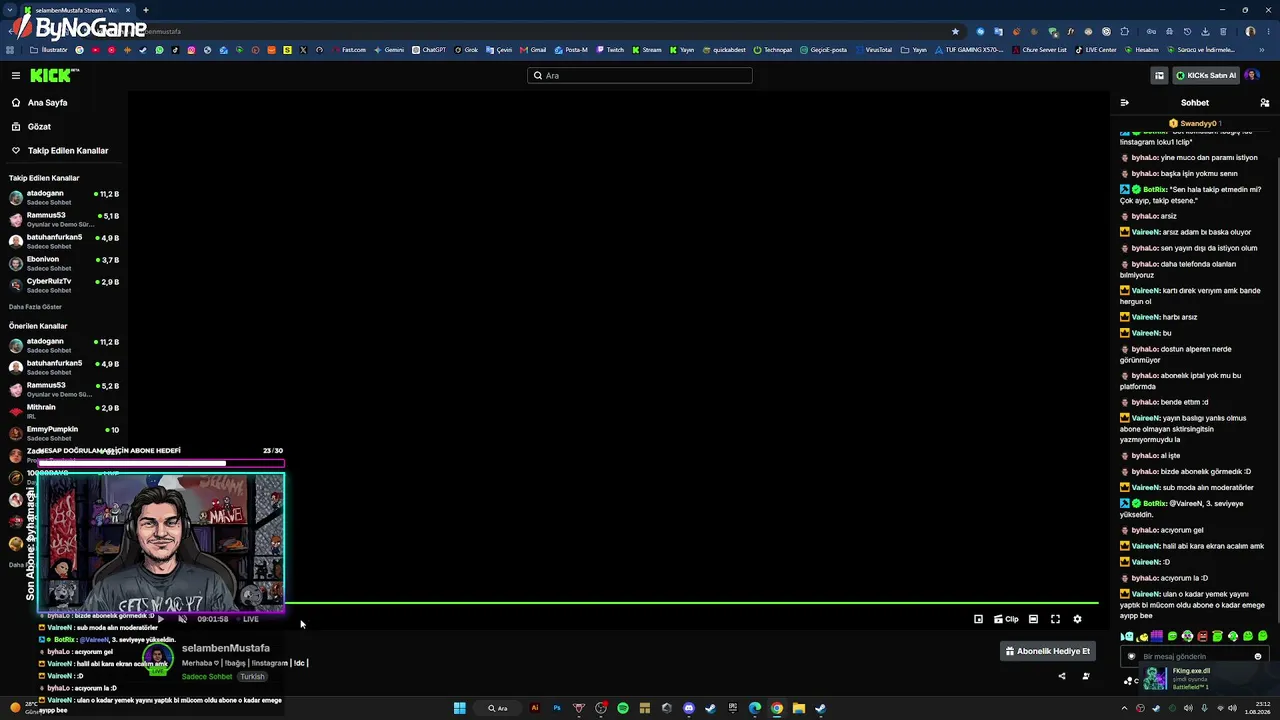Open the VirusTotal bookmark
Viewport: 1280px width, 720px height.
coord(873,50)
